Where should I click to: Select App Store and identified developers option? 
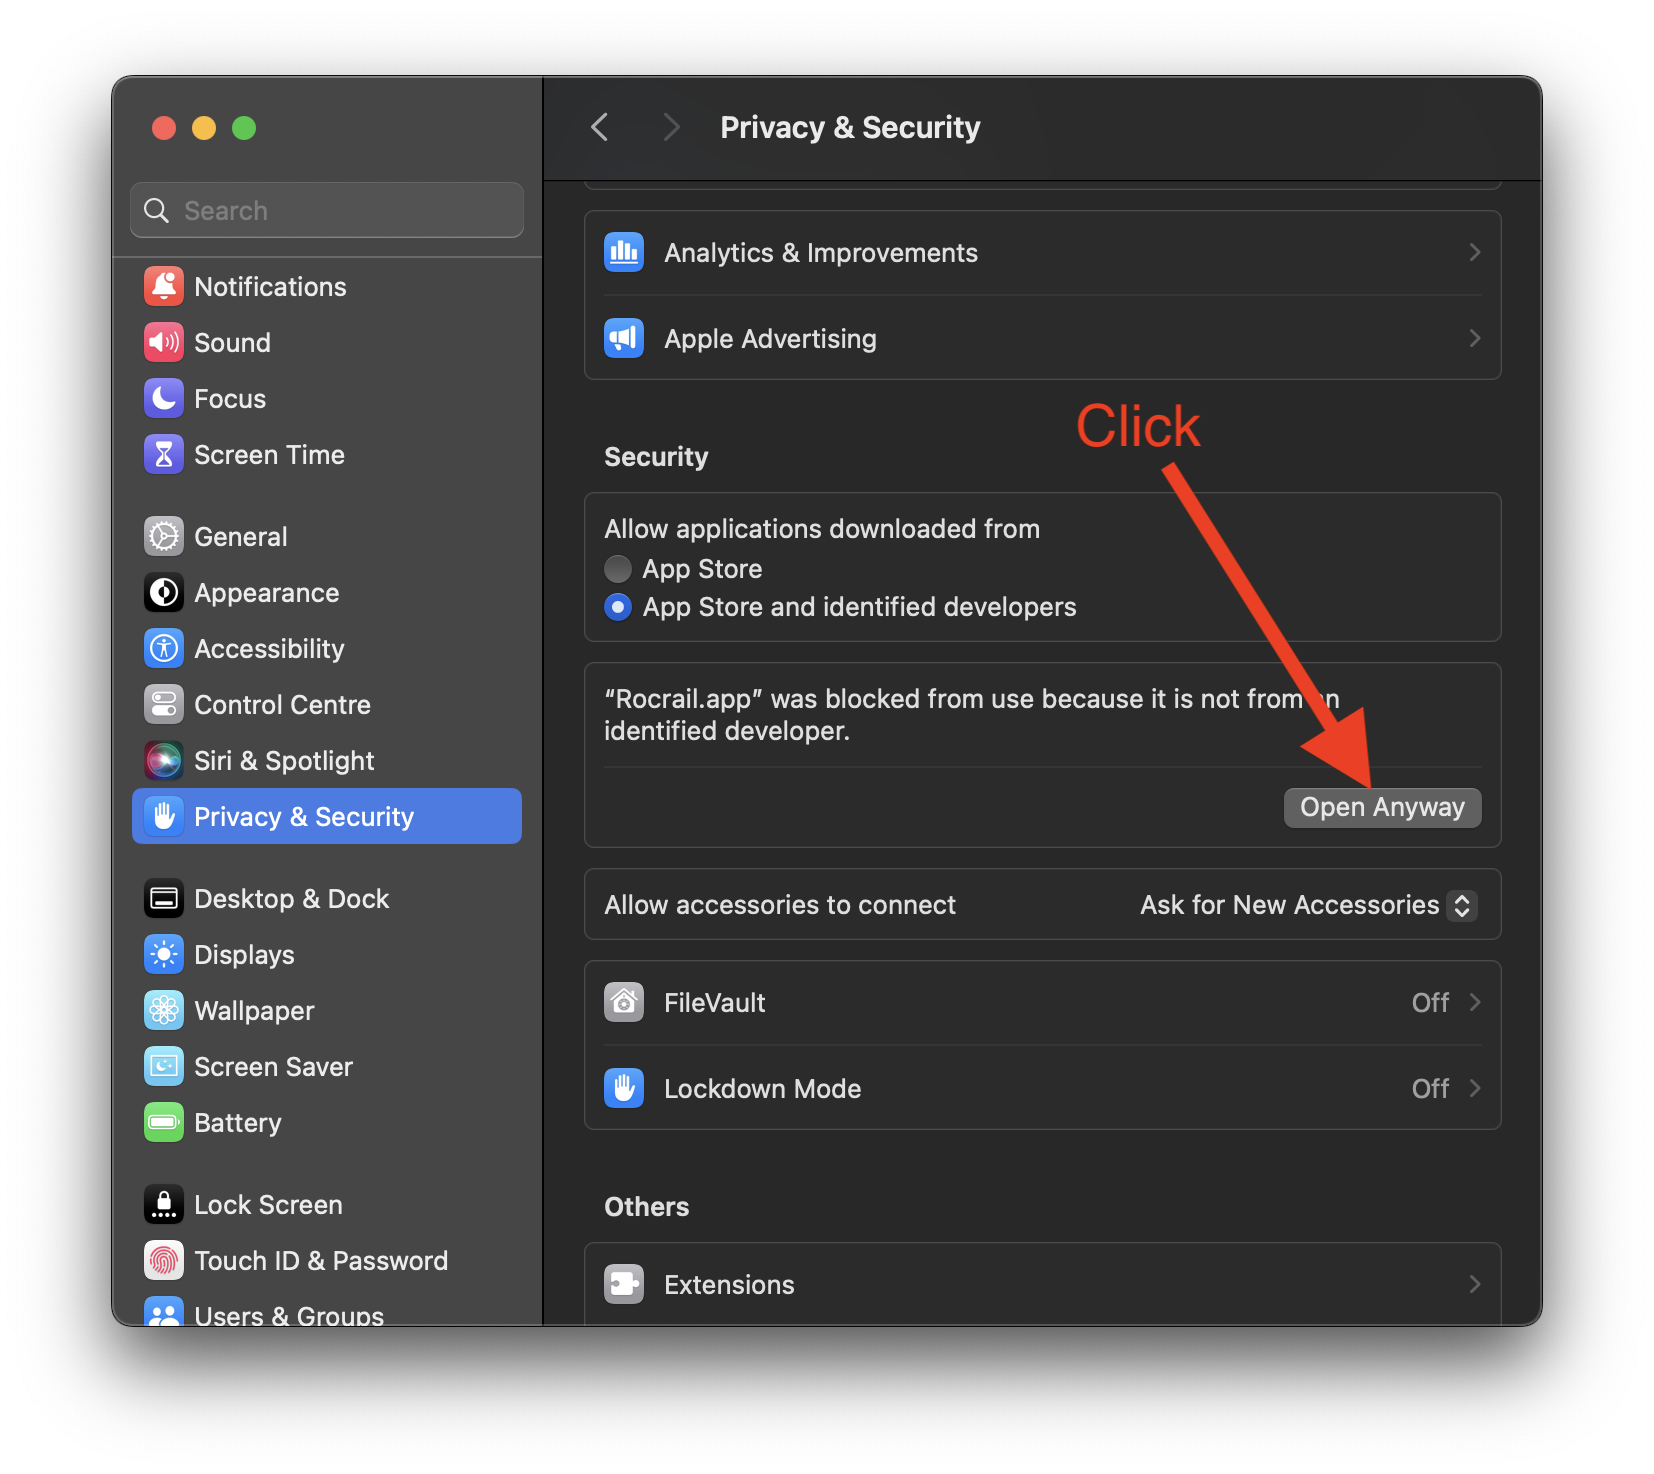(619, 607)
